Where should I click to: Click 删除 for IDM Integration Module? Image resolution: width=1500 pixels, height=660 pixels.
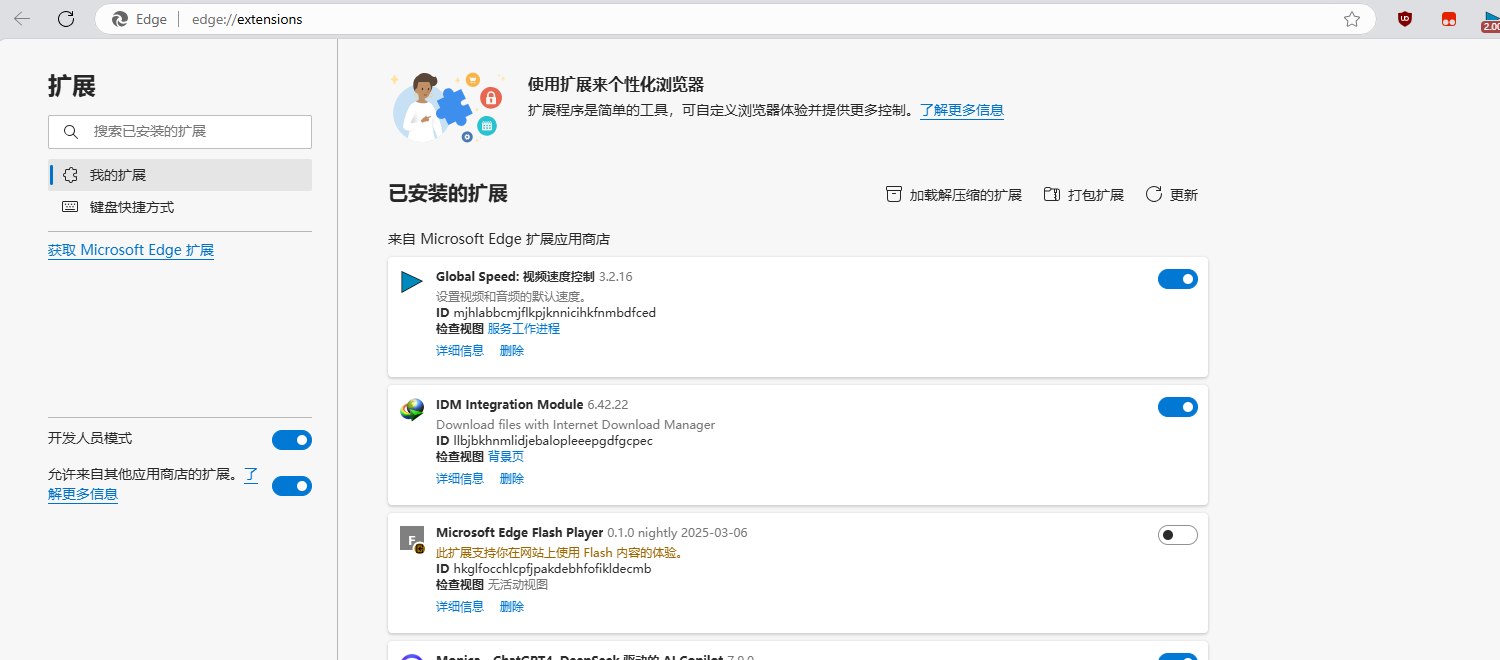click(x=512, y=478)
